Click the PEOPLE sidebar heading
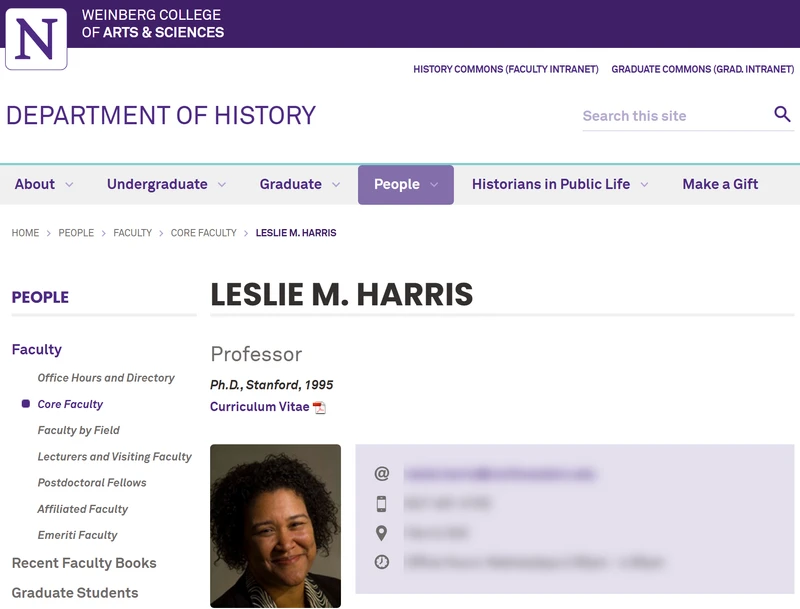Viewport: 800px width, 609px height. click(40, 297)
